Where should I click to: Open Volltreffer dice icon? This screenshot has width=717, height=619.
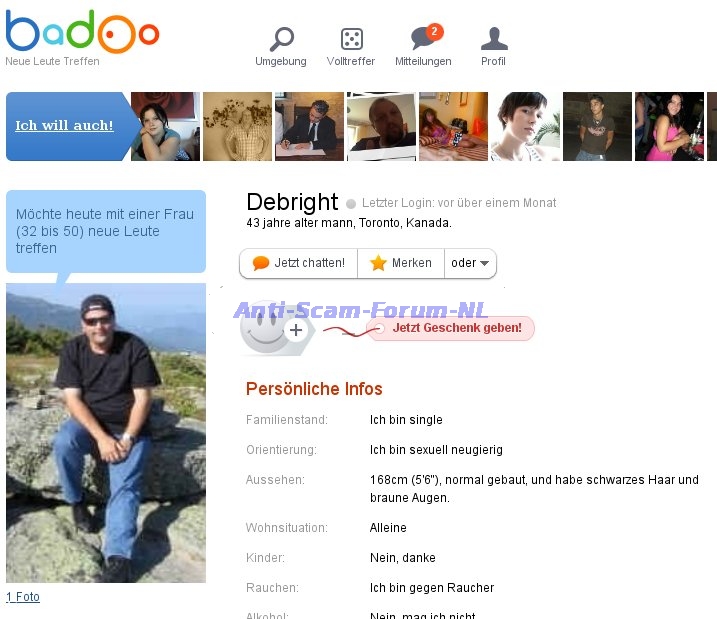click(x=351, y=40)
